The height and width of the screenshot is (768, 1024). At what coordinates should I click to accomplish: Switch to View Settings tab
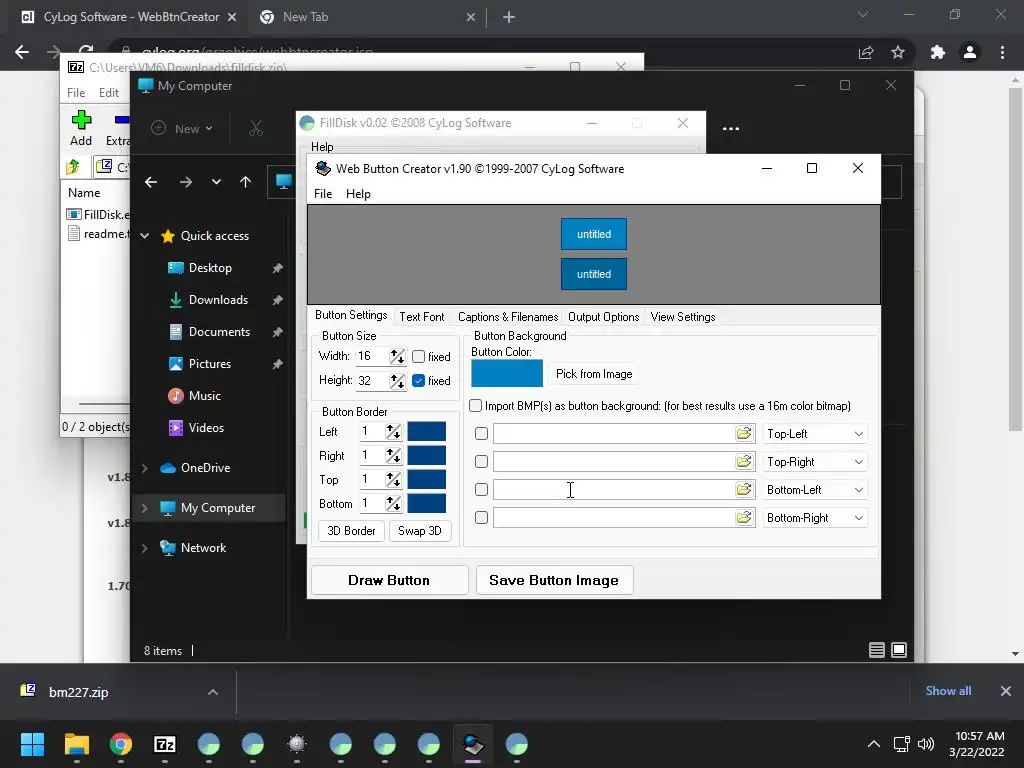click(683, 317)
